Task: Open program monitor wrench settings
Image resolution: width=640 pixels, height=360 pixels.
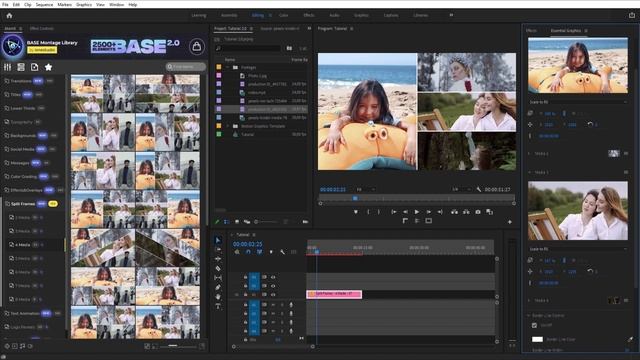Action: 478,189
